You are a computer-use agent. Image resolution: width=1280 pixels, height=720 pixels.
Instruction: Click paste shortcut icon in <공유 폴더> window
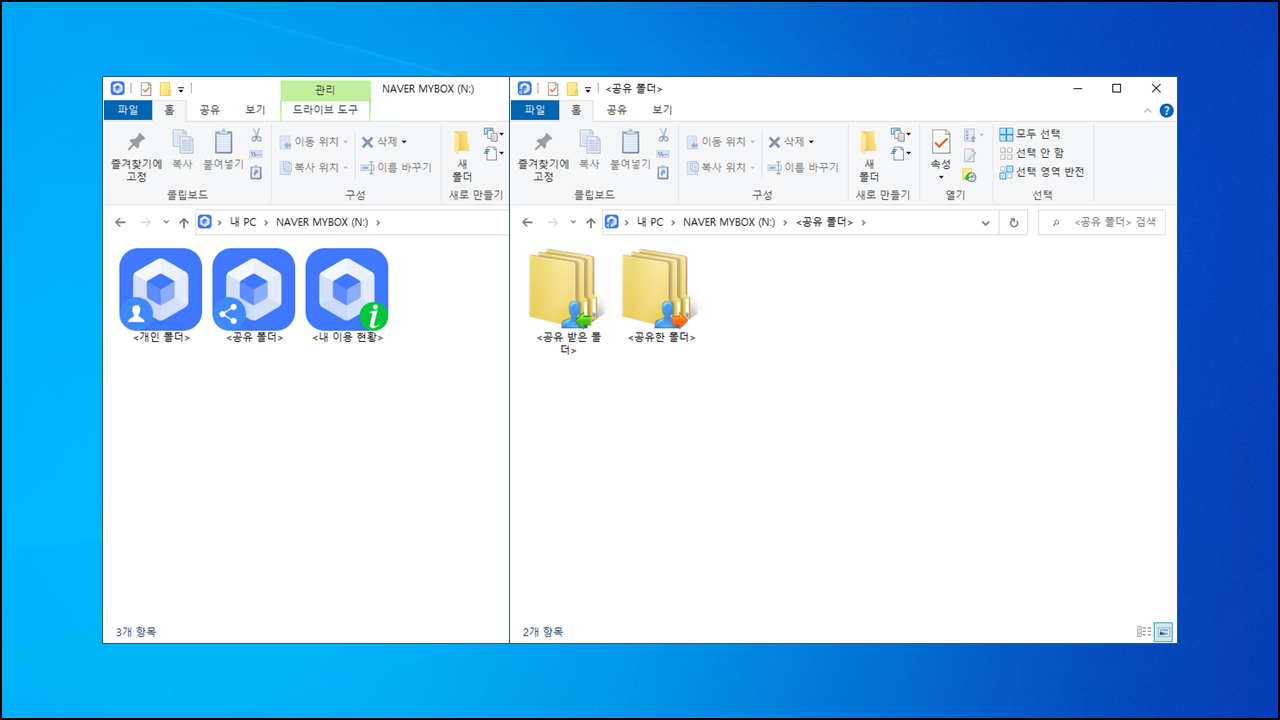tap(663, 172)
